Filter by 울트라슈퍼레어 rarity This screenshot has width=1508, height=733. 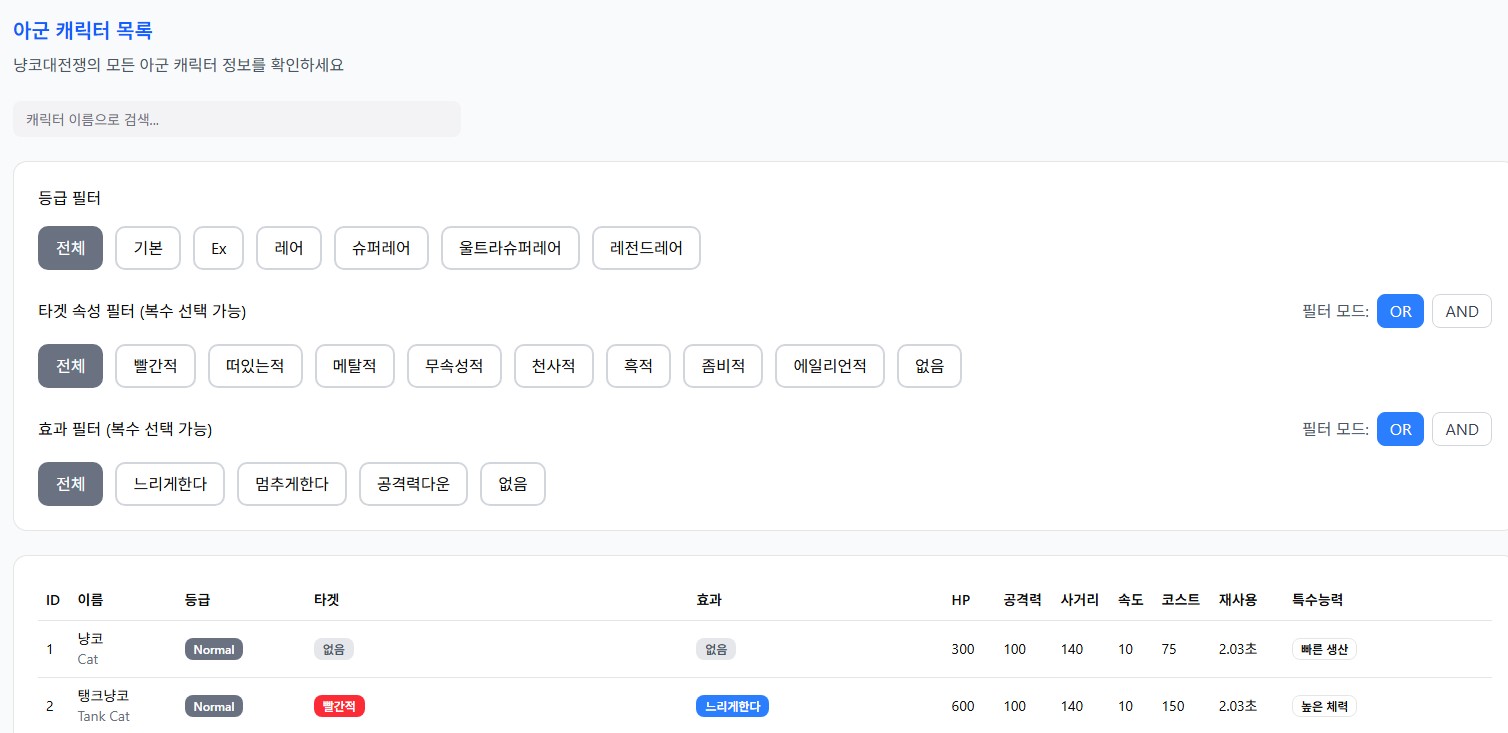[510, 248]
